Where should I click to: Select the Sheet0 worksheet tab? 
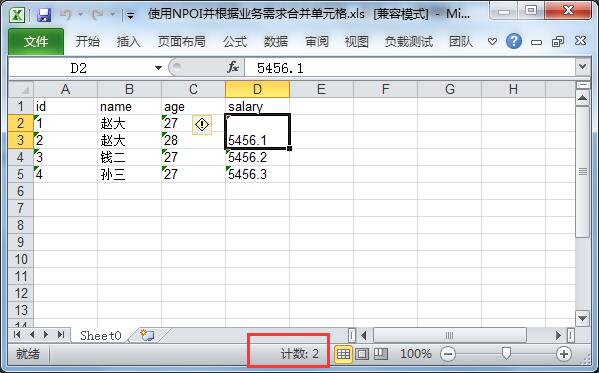click(100, 336)
